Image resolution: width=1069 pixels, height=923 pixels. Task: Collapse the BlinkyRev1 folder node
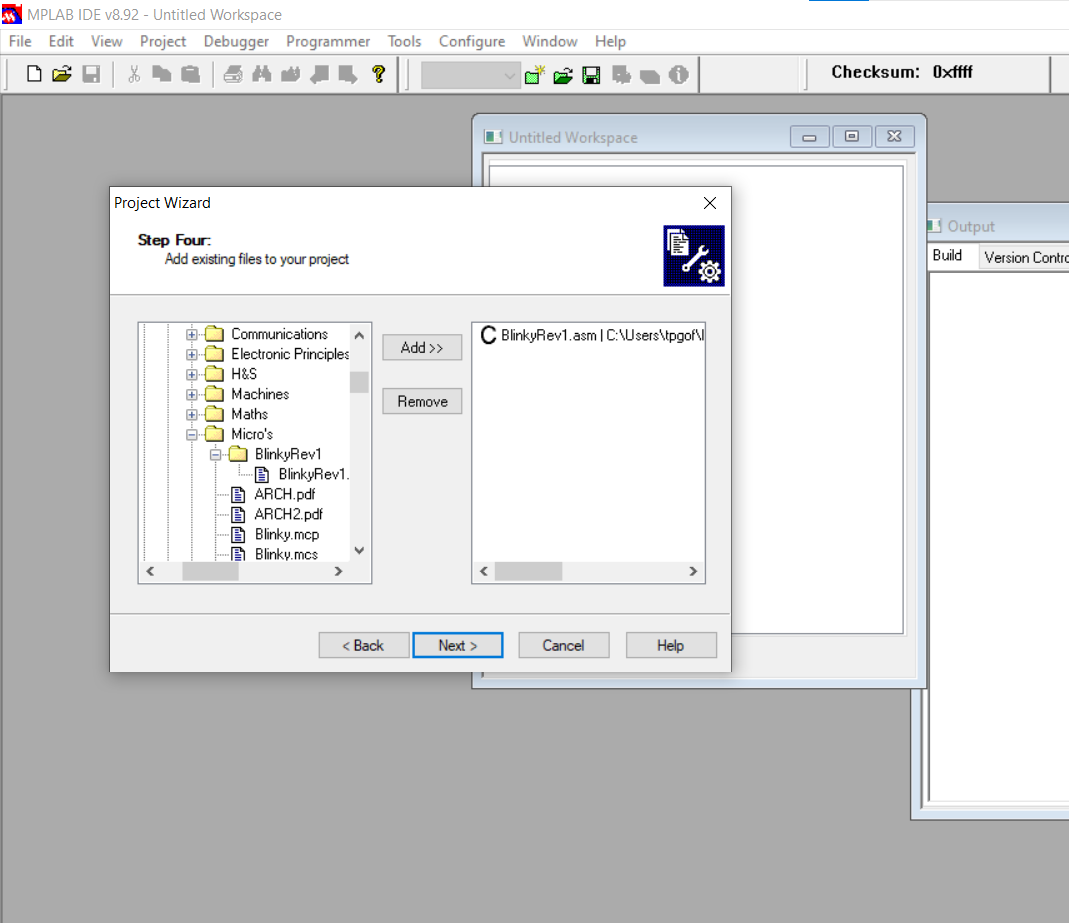tap(215, 455)
